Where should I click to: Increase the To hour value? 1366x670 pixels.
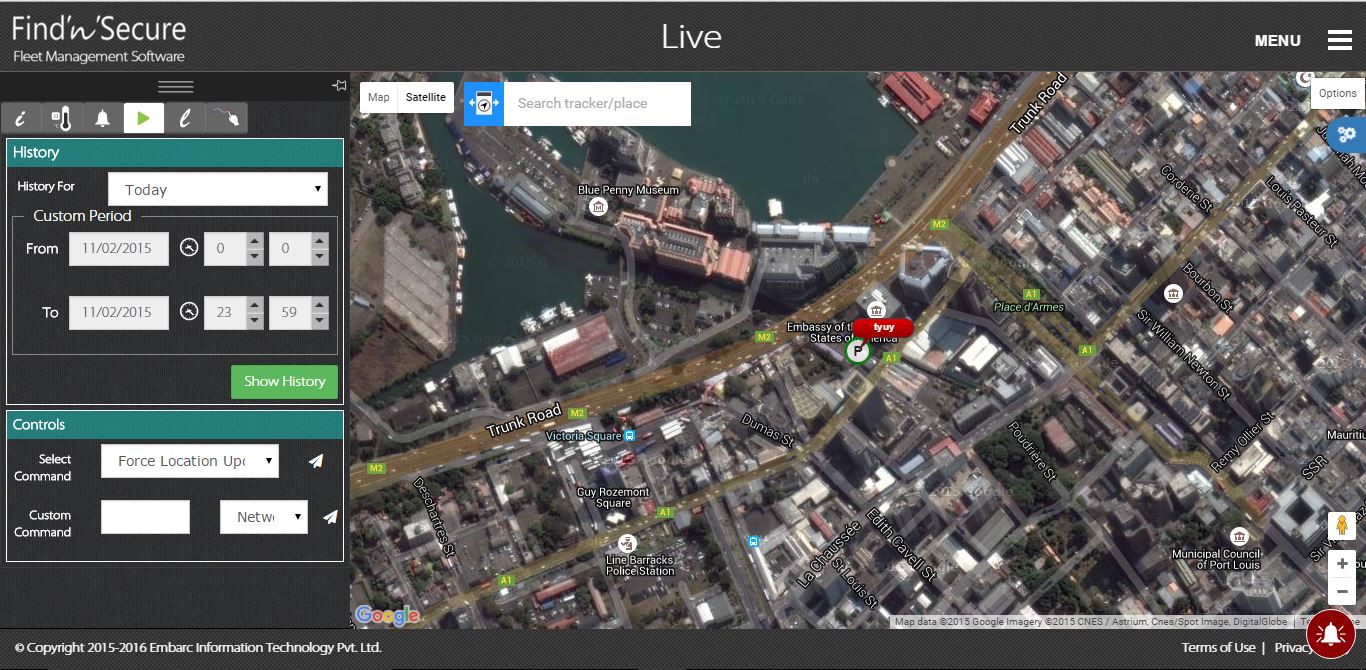(x=255, y=304)
